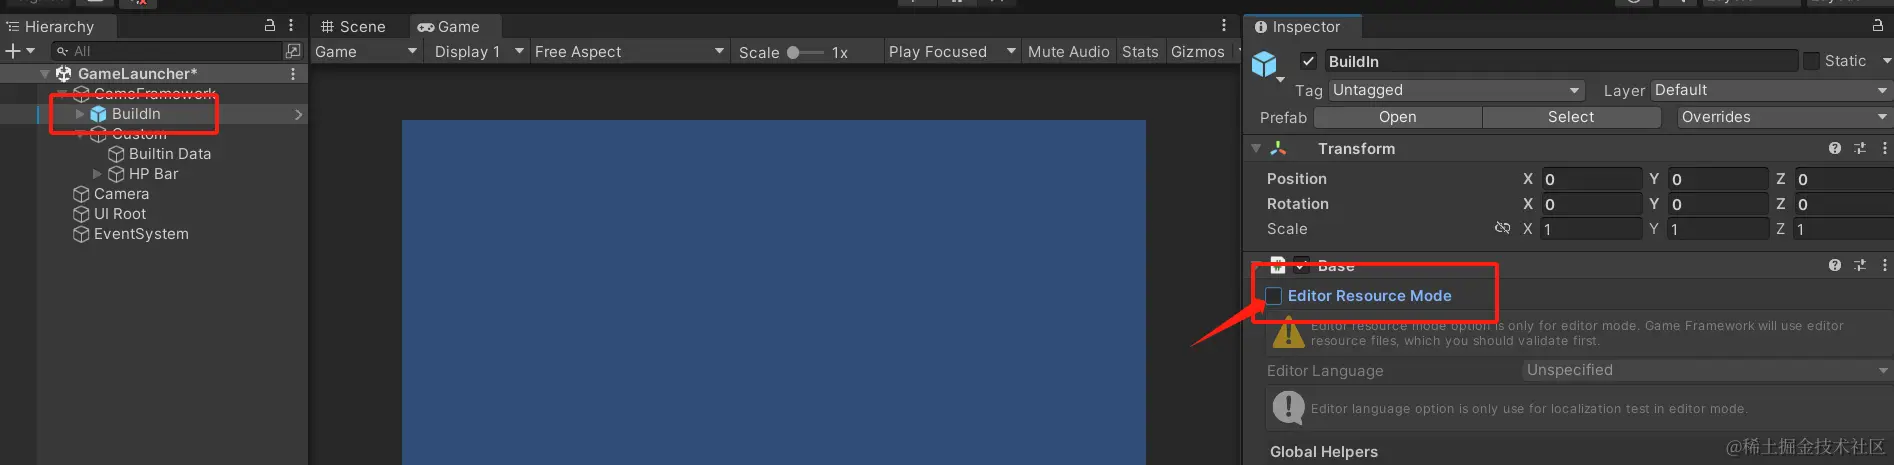Viewport: 1894px width, 465px height.
Task: Collapse the GameLauncher scene tree
Action: click(x=45, y=74)
